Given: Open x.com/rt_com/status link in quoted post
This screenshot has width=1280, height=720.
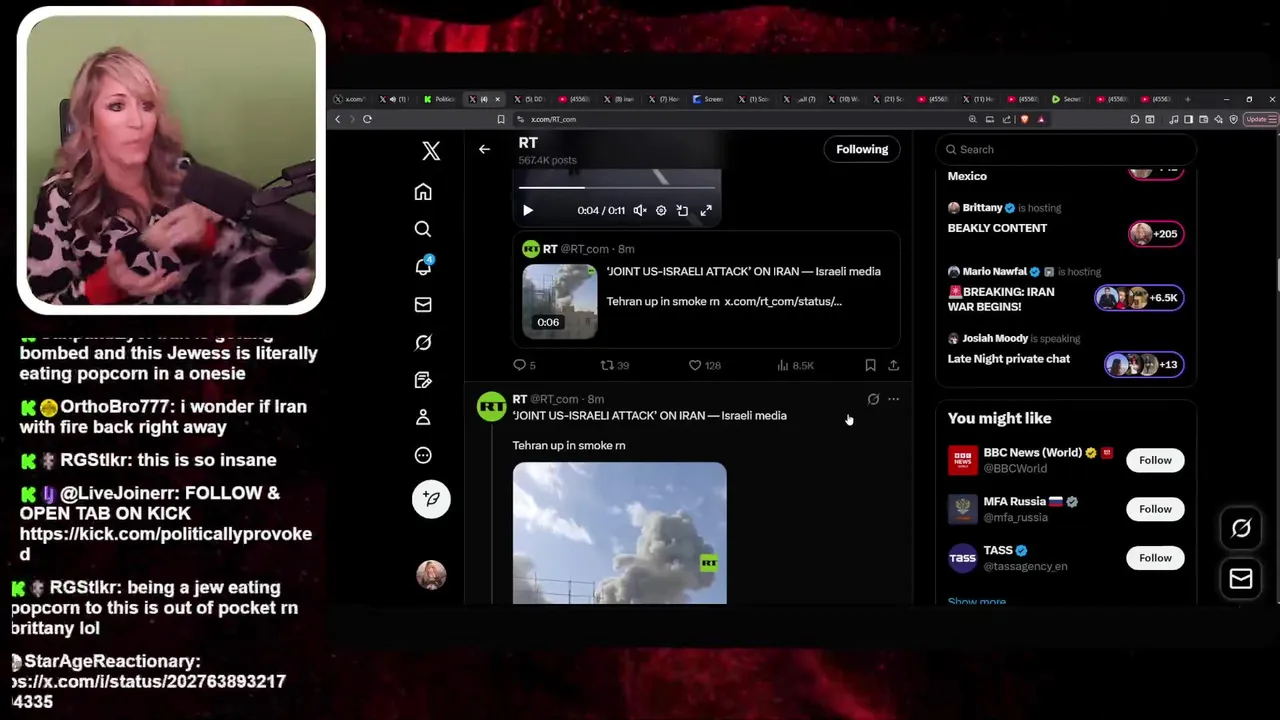Looking at the screenshot, I should coord(783,301).
